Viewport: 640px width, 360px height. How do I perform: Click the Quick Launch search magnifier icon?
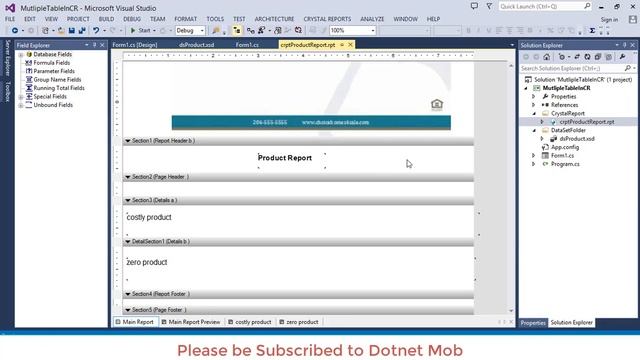(x=587, y=6)
